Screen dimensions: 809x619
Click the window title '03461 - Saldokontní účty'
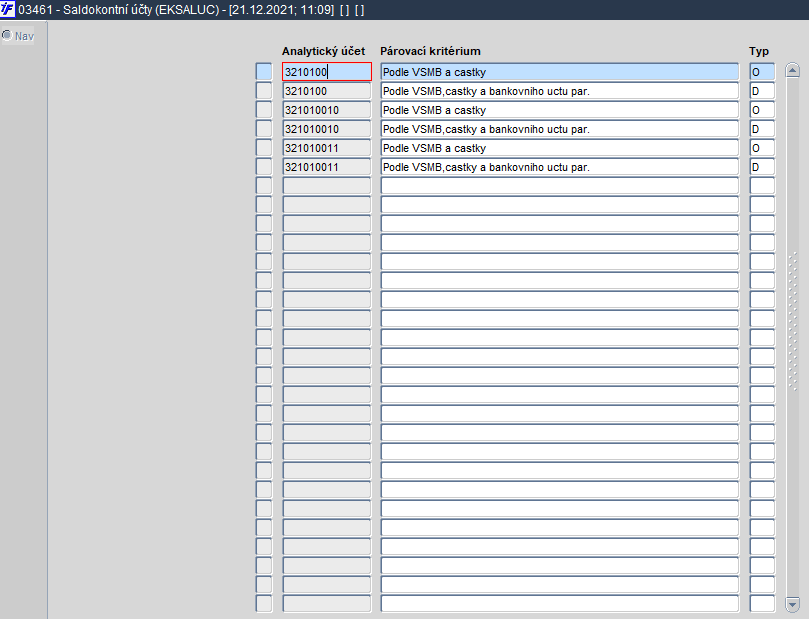[85, 10]
